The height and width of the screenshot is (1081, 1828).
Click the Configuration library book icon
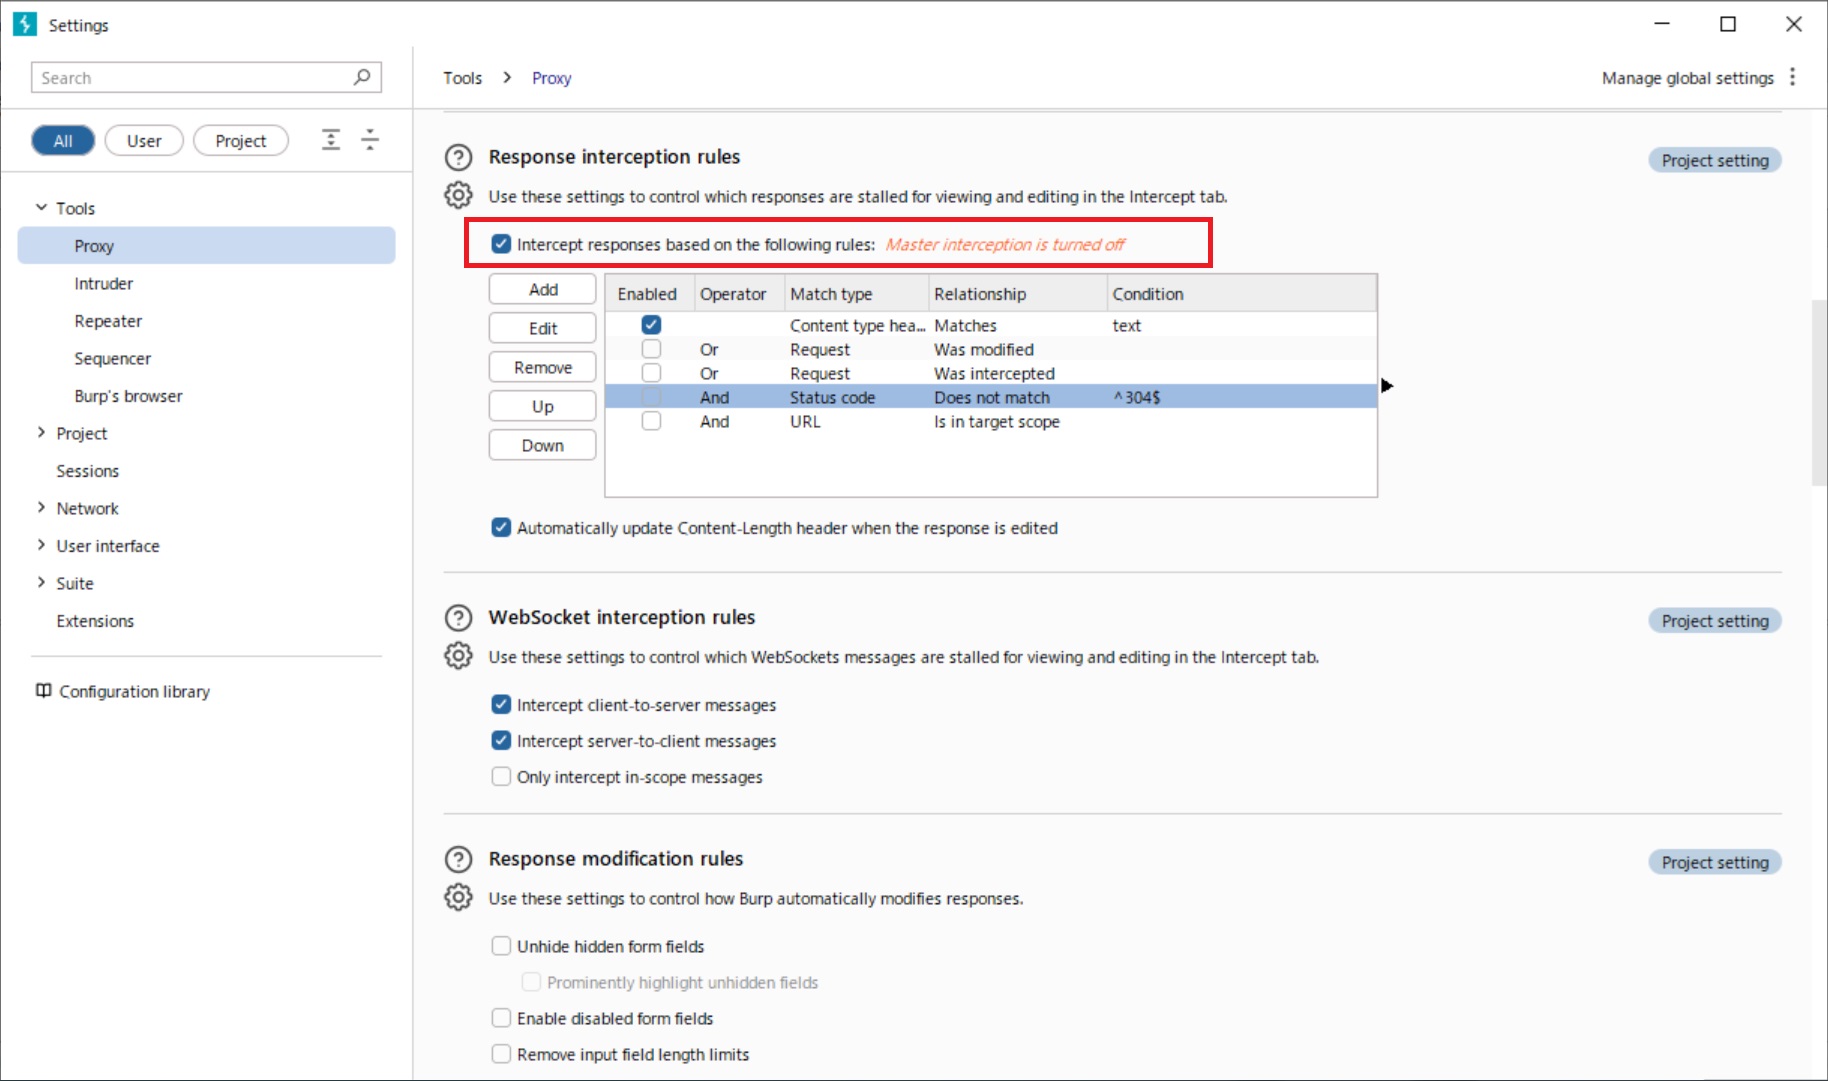(x=43, y=691)
